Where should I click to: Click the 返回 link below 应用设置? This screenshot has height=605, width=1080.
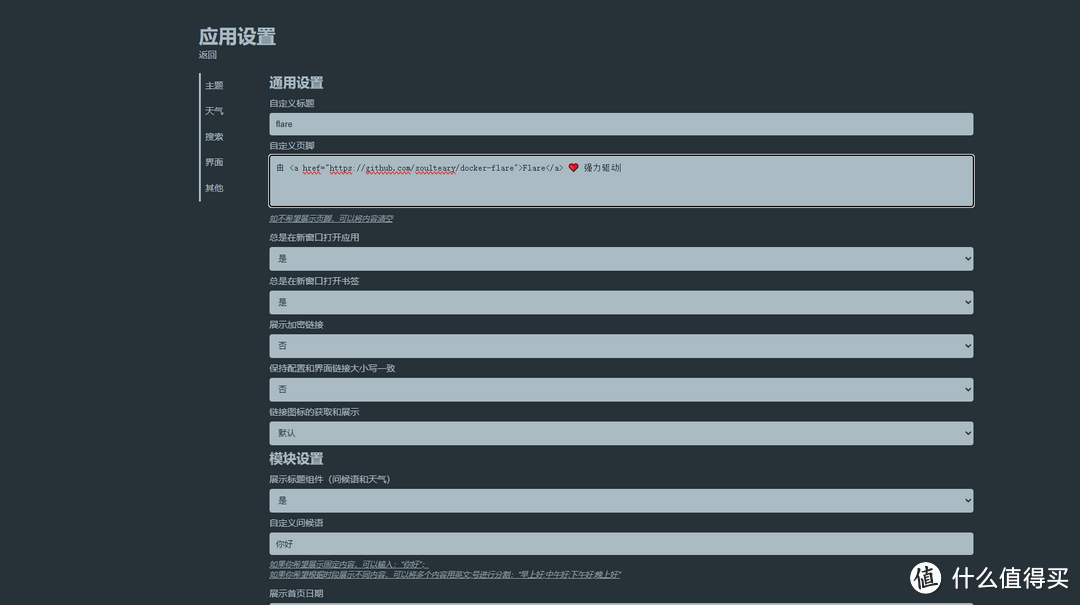[206, 54]
